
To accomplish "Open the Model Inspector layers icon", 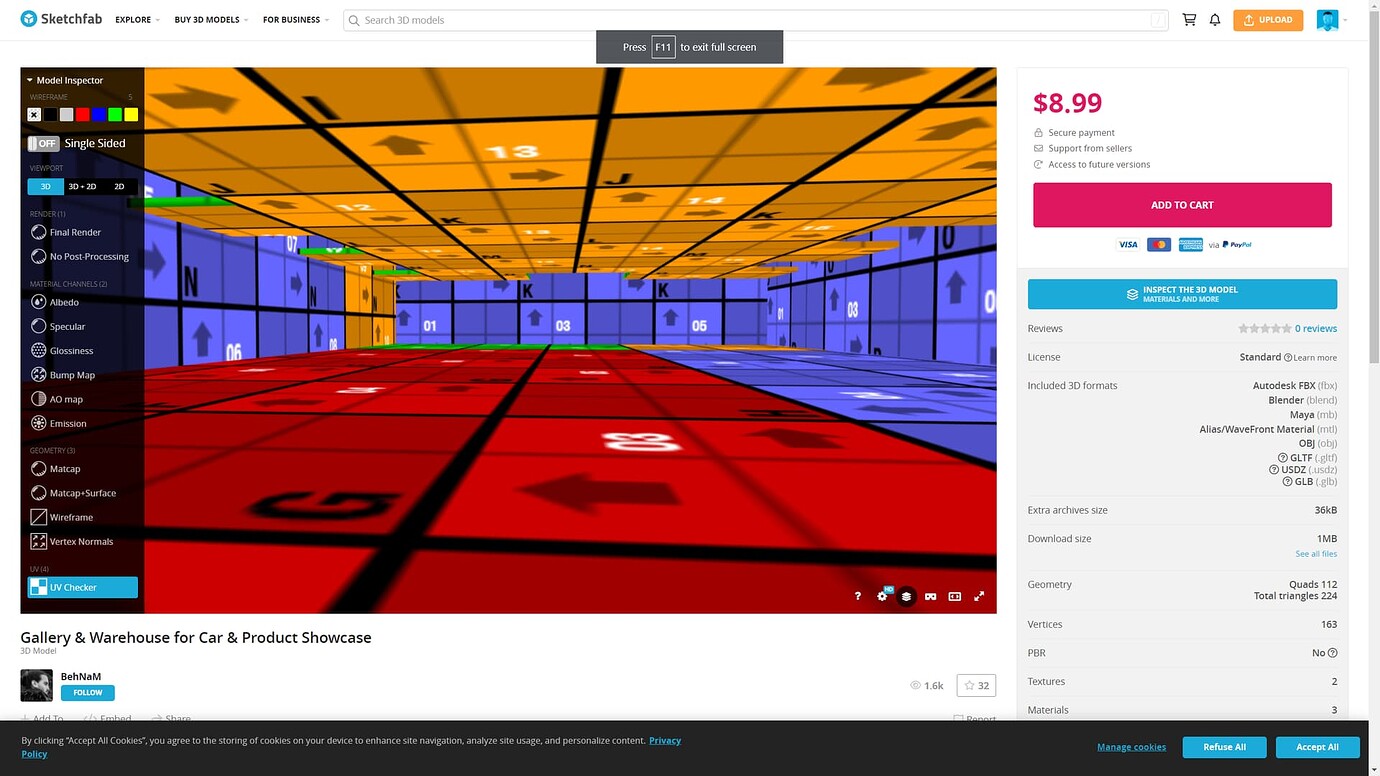I will (x=906, y=596).
